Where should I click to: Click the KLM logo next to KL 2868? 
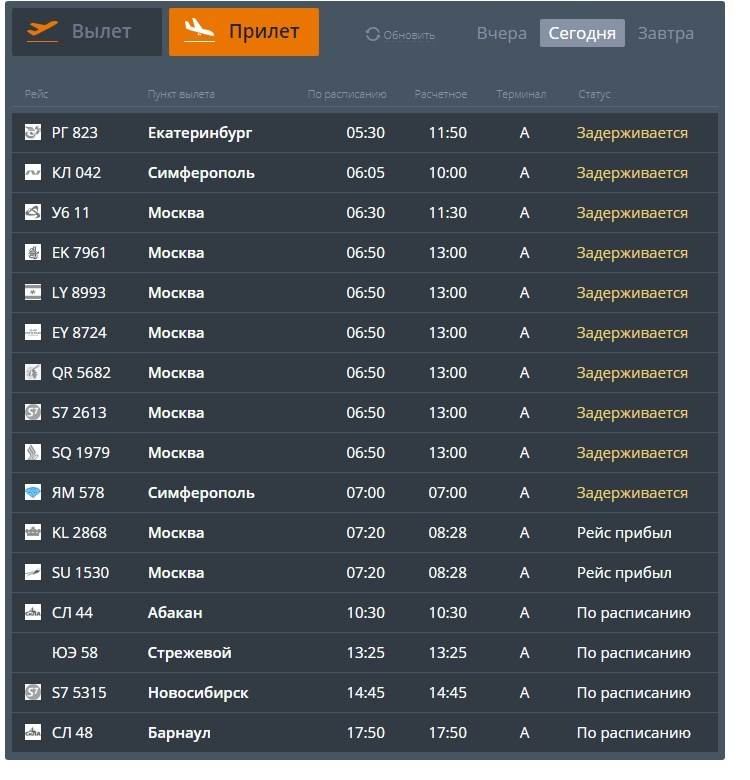tap(32, 532)
